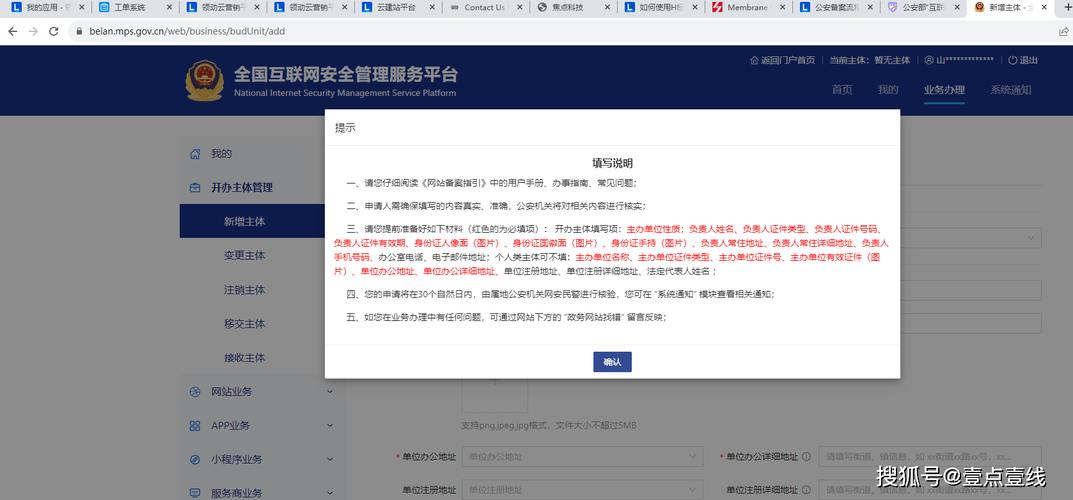This screenshot has width=1073, height=500.
Task: Click the 开办主体管理 briefcase icon
Action: pyautogui.click(x=195, y=187)
